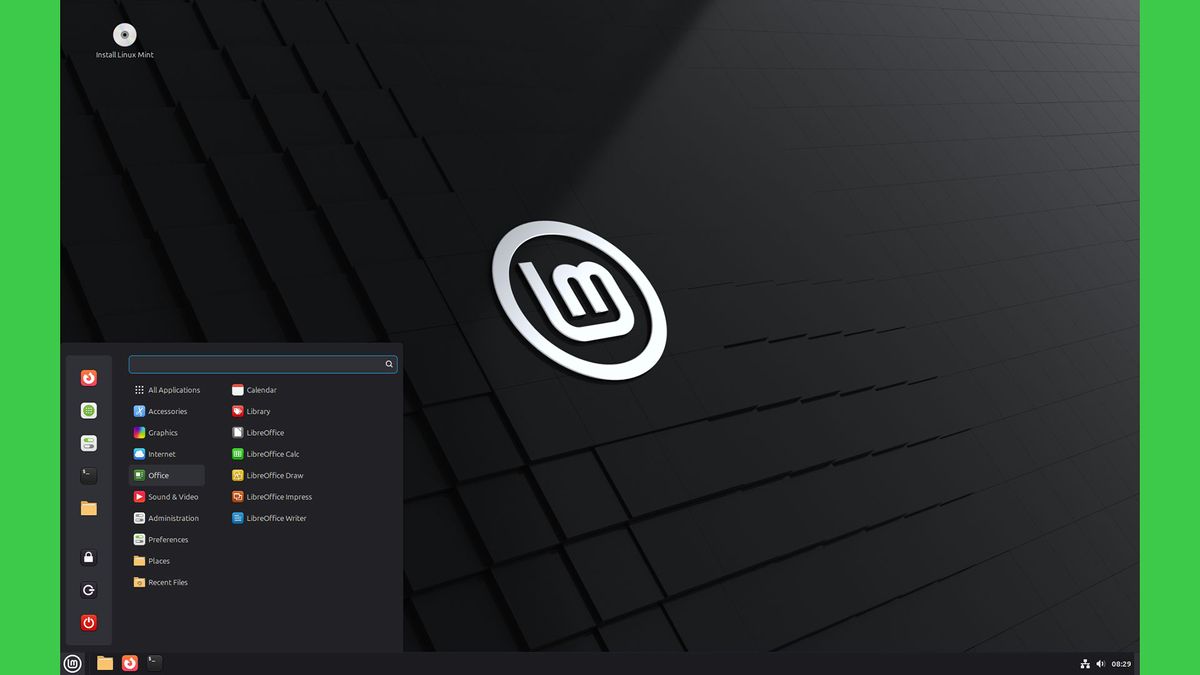1200x675 pixels.
Task: Open Firefox from the menu sidebar
Action: (x=88, y=377)
